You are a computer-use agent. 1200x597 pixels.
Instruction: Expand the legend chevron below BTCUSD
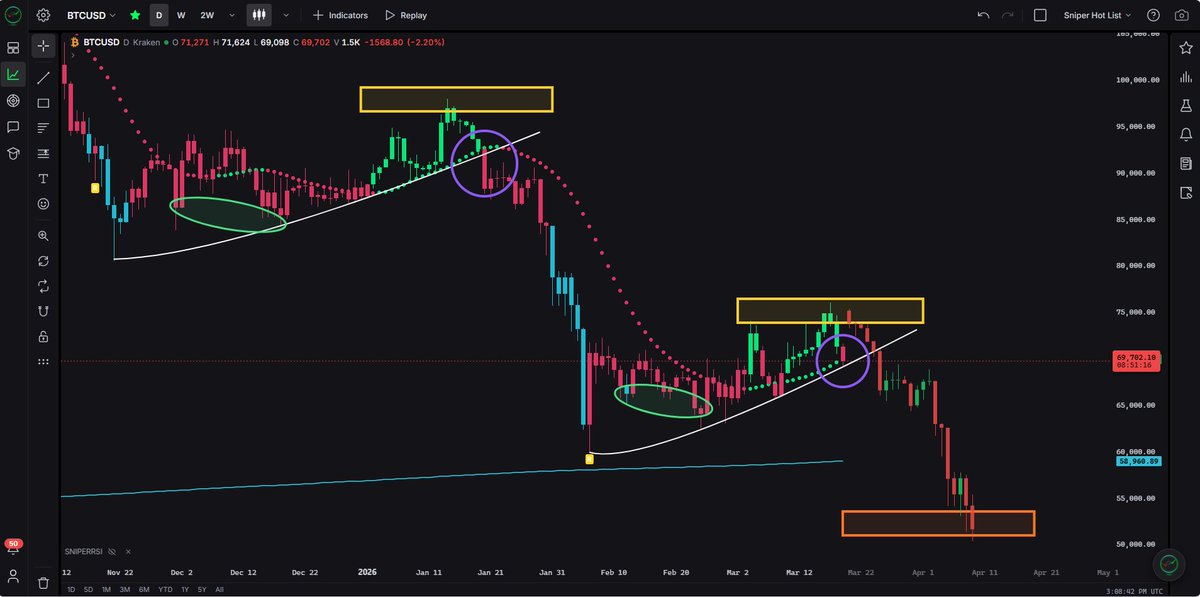[73, 56]
